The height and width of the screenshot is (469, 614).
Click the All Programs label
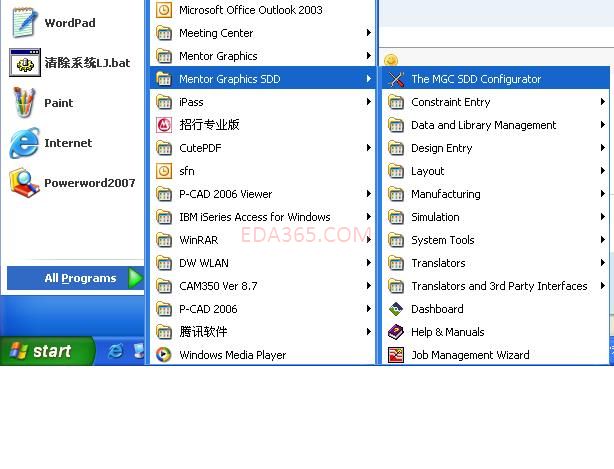coord(80,278)
